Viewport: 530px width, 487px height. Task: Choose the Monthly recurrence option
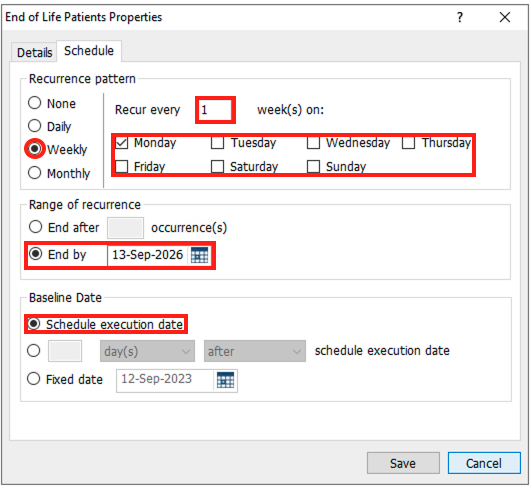click(x=34, y=173)
